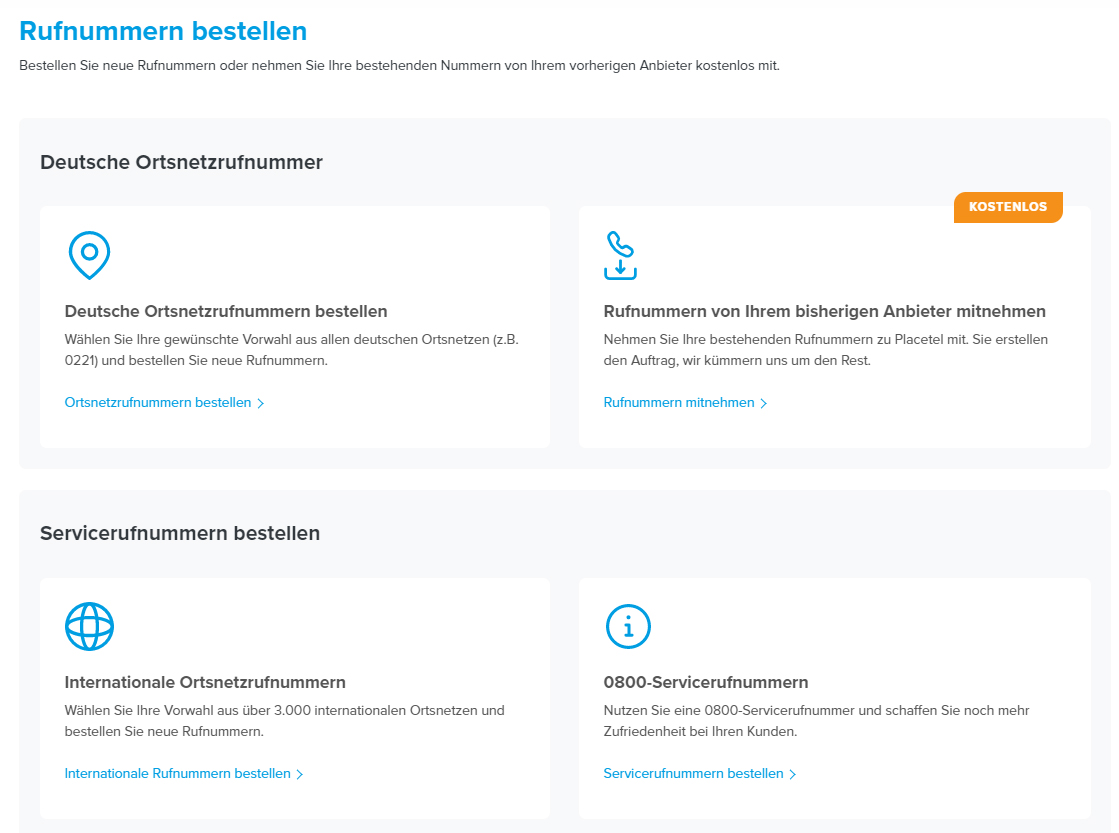The width and height of the screenshot is (1119, 833).
Task: Click the orange KOSTENLOS badge
Action: tap(1008, 207)
